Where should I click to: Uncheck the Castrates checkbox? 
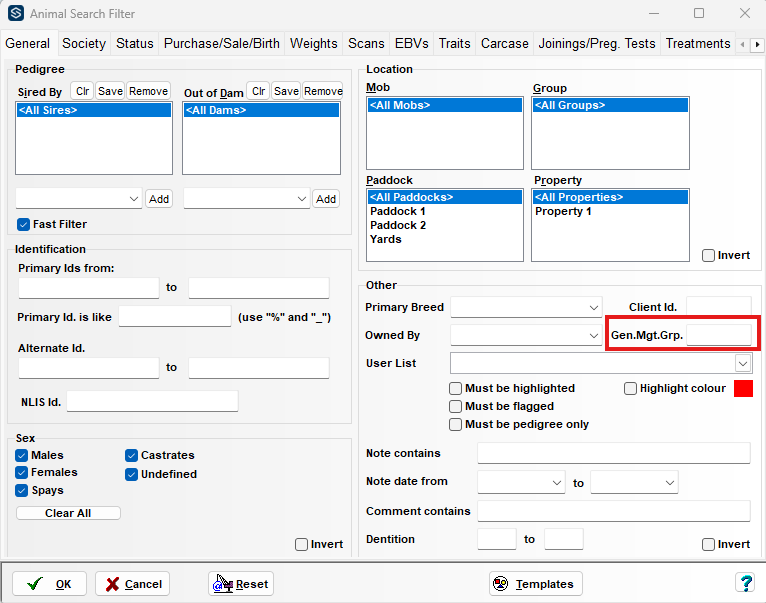click(x=132, y=455)
